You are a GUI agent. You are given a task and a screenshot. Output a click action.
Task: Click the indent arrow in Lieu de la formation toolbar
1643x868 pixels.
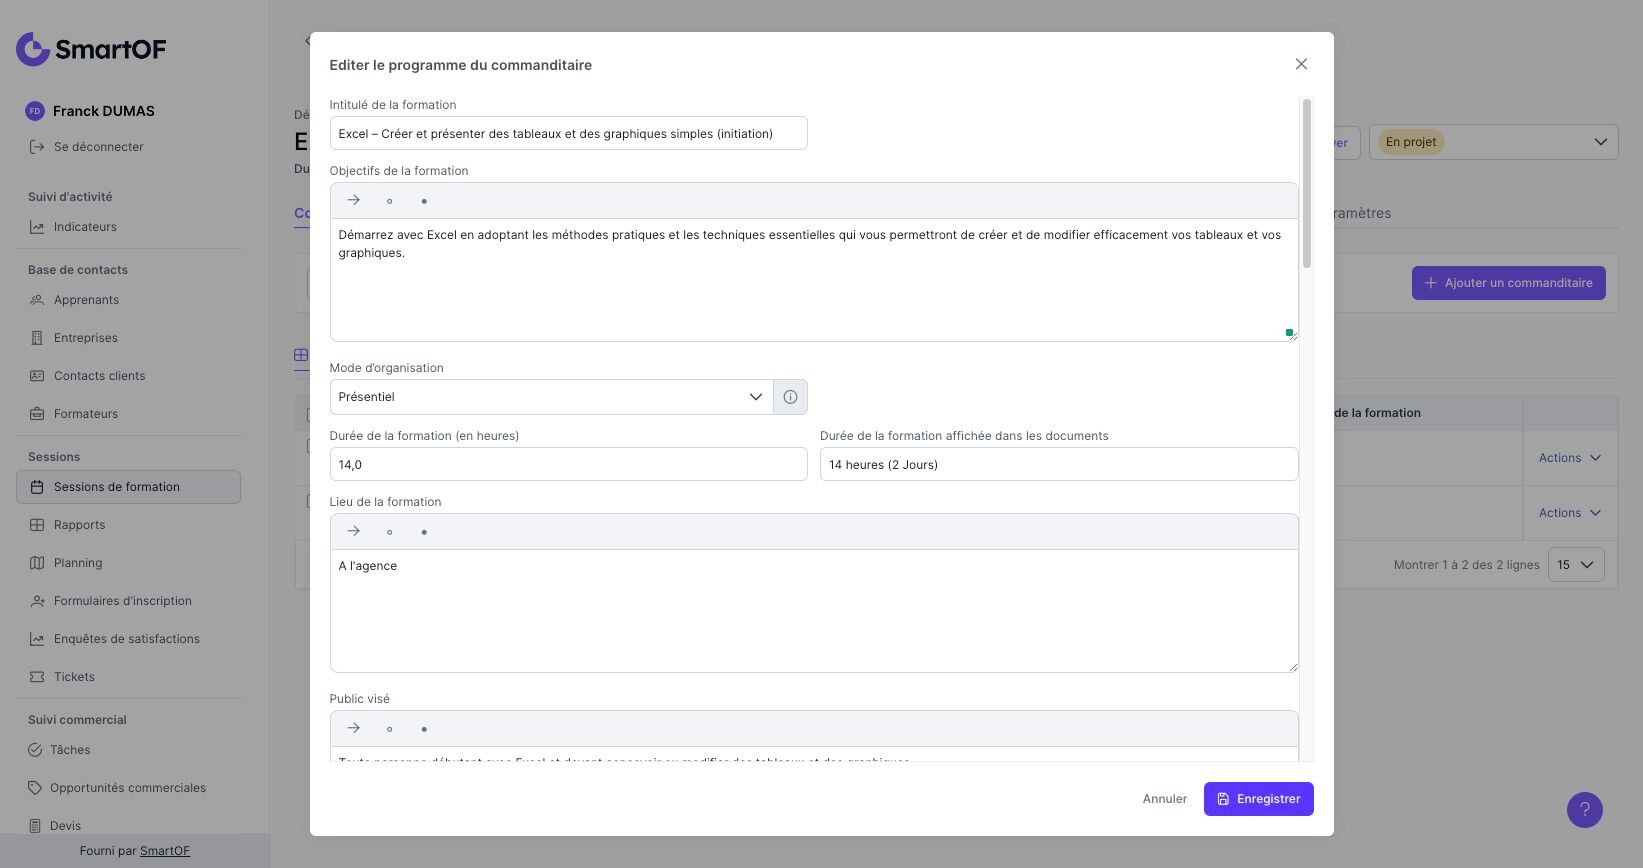click(x=353, y=531)
